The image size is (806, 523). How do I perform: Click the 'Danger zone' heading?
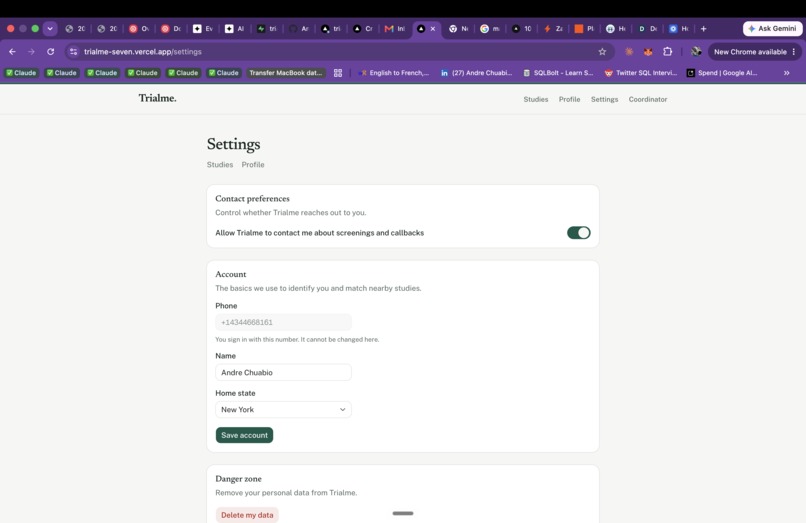[239, 479]
